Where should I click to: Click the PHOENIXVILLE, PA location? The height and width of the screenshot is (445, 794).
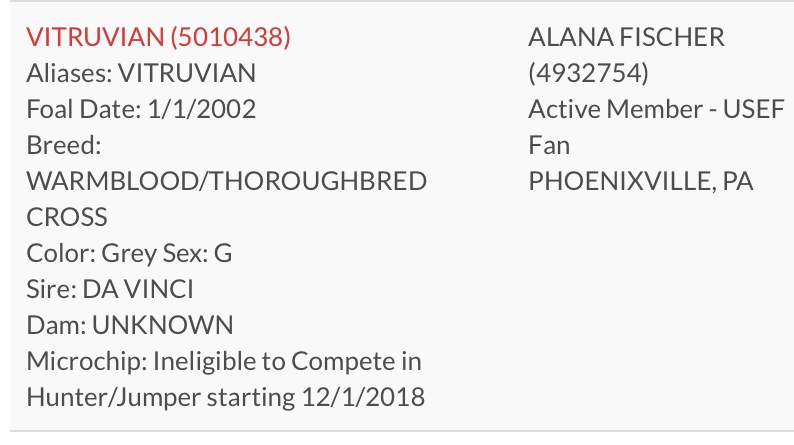point(641,181)
